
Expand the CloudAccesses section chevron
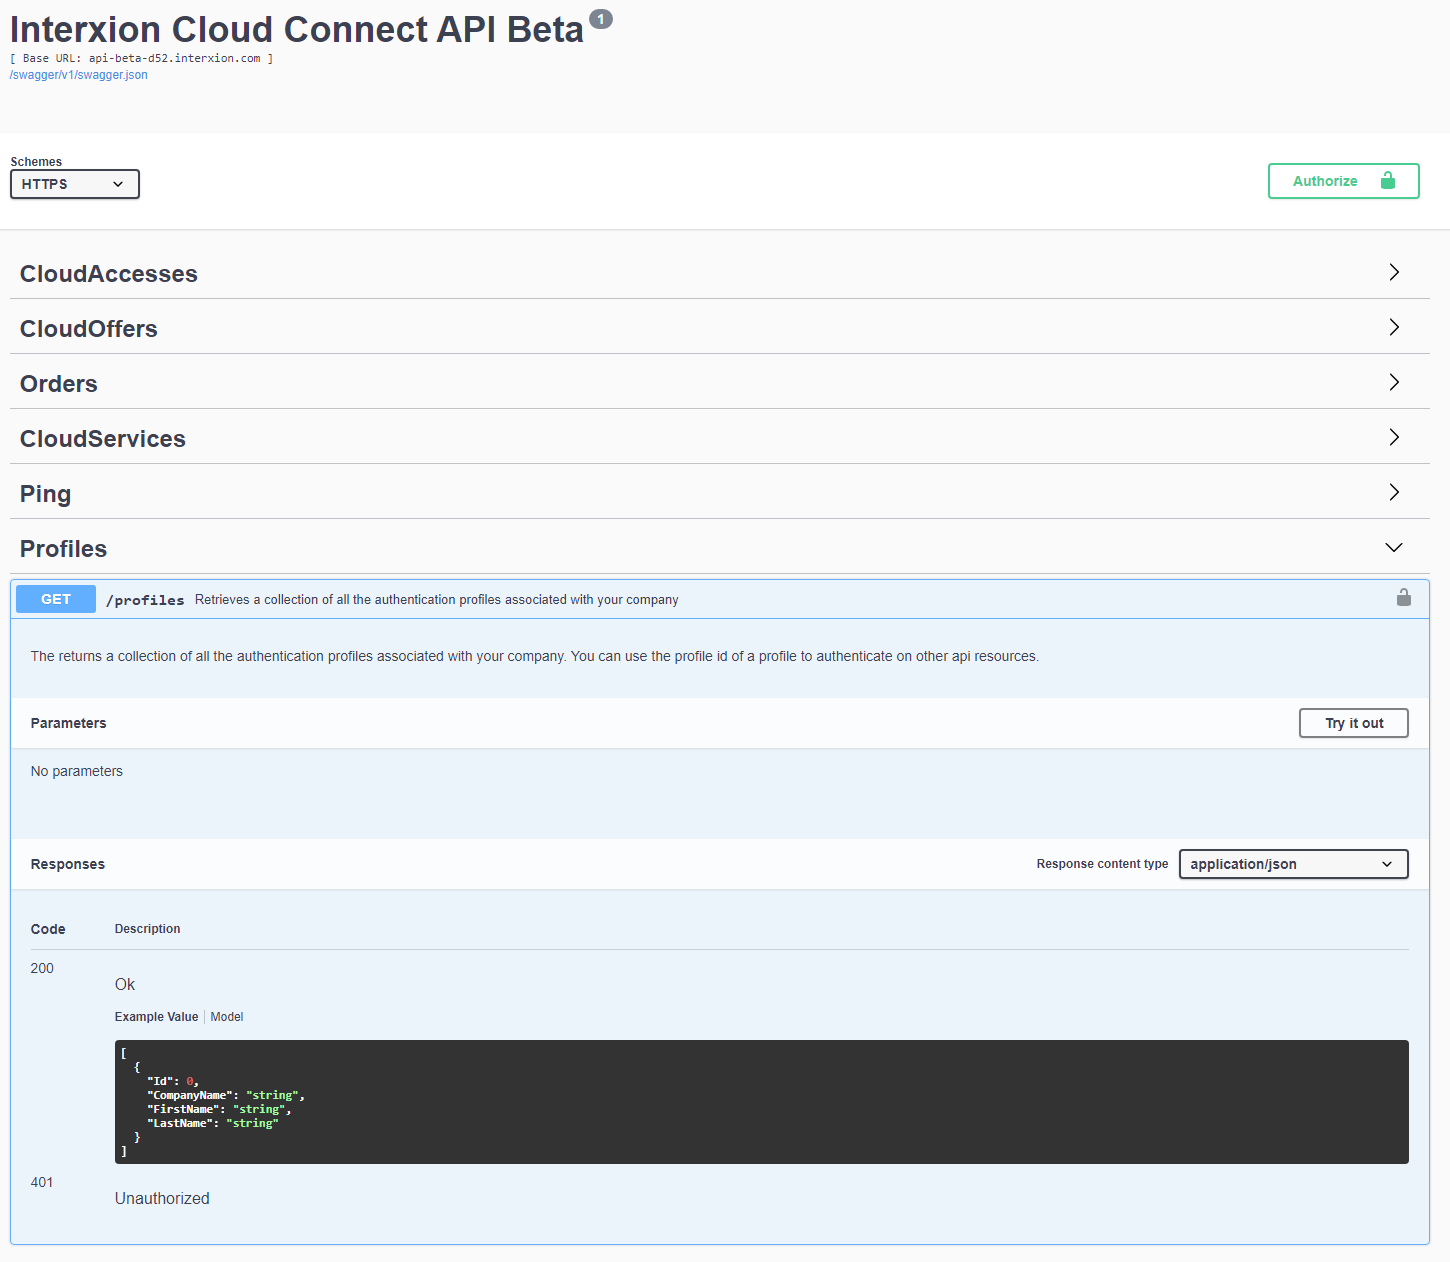point(1394,272)
